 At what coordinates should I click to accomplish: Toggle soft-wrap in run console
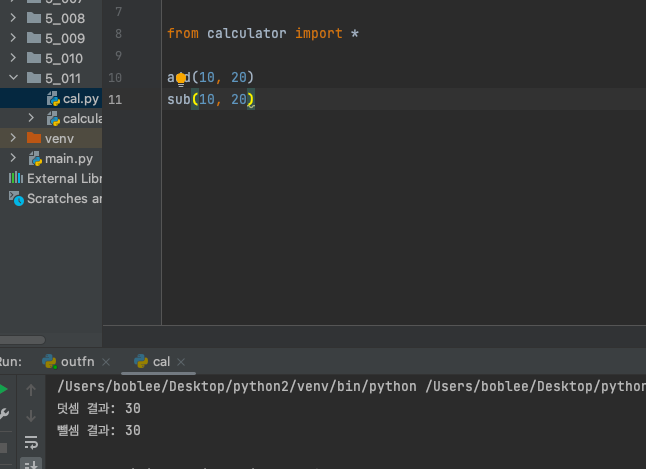pyautogui.click(x=31, y=443)
